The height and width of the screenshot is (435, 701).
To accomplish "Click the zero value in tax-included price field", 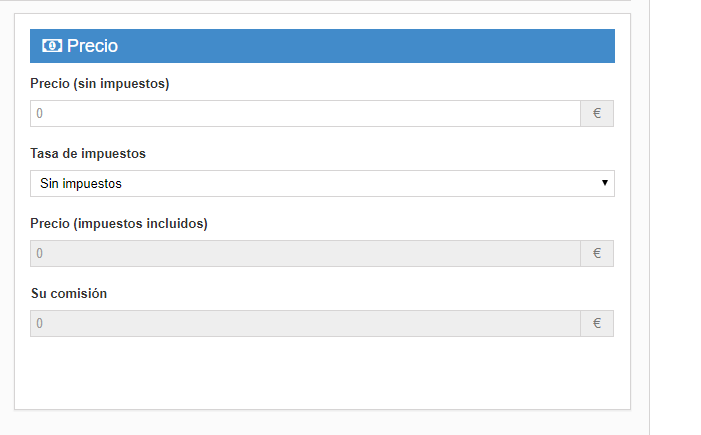I will (x=40, y=254).
